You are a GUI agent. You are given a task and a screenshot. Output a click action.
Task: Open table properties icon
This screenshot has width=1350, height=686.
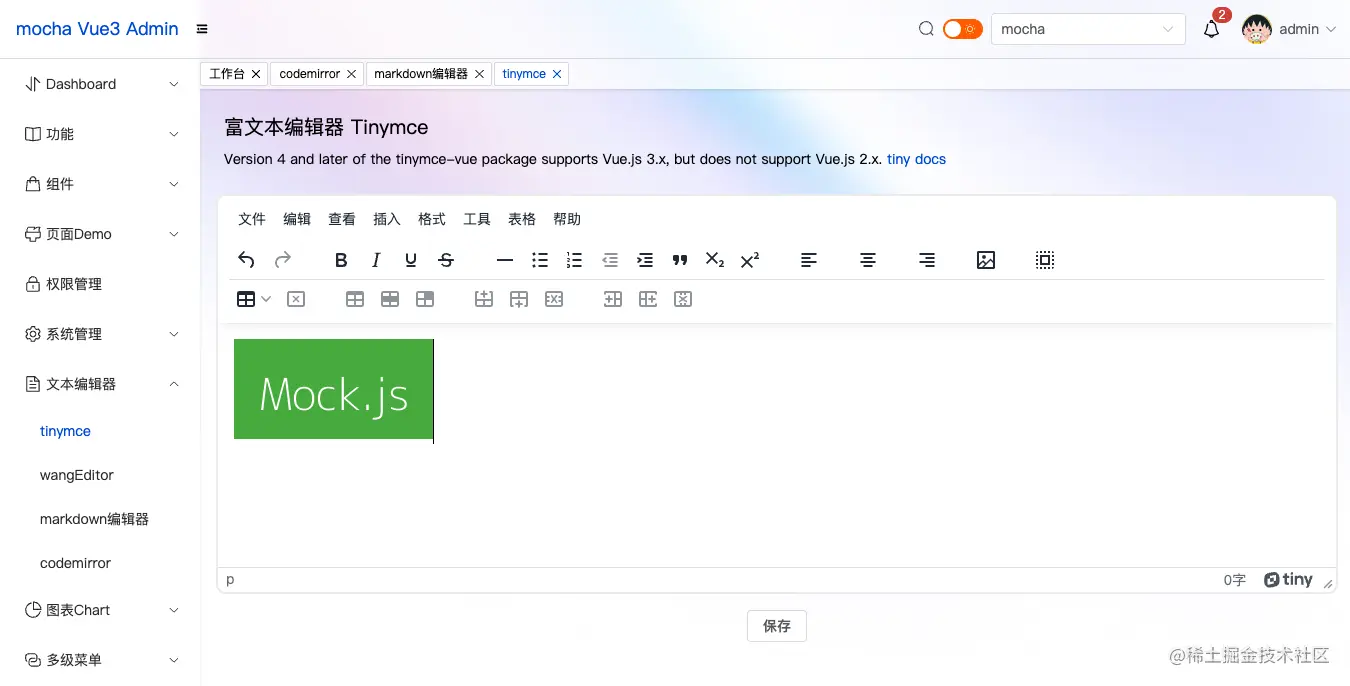(x=355, y=299)
